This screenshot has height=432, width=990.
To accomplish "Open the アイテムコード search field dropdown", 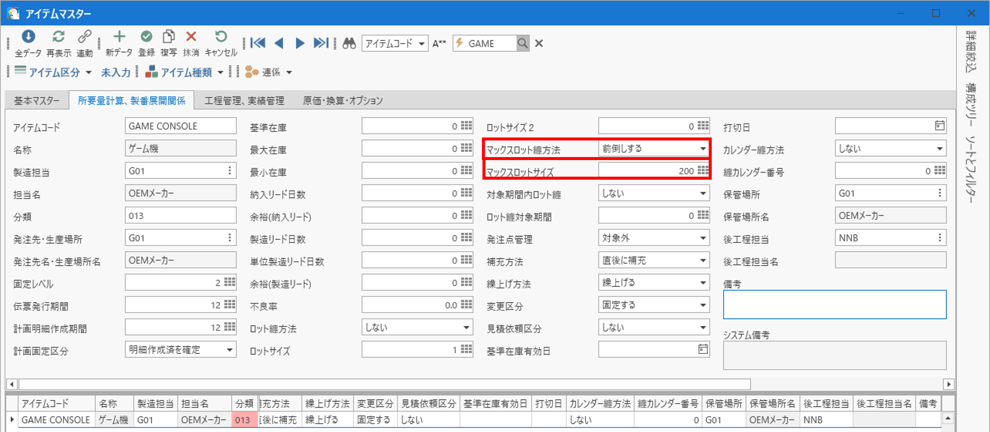I will [422, 43].
